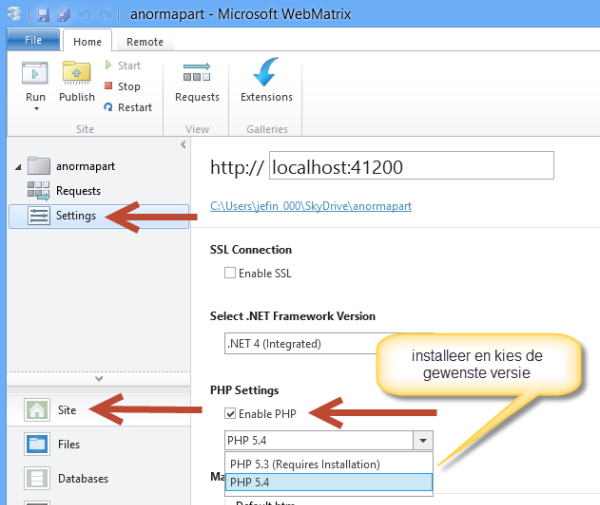Open the Files workspace
The image size is (600, 505).
(x=99, y=444)
